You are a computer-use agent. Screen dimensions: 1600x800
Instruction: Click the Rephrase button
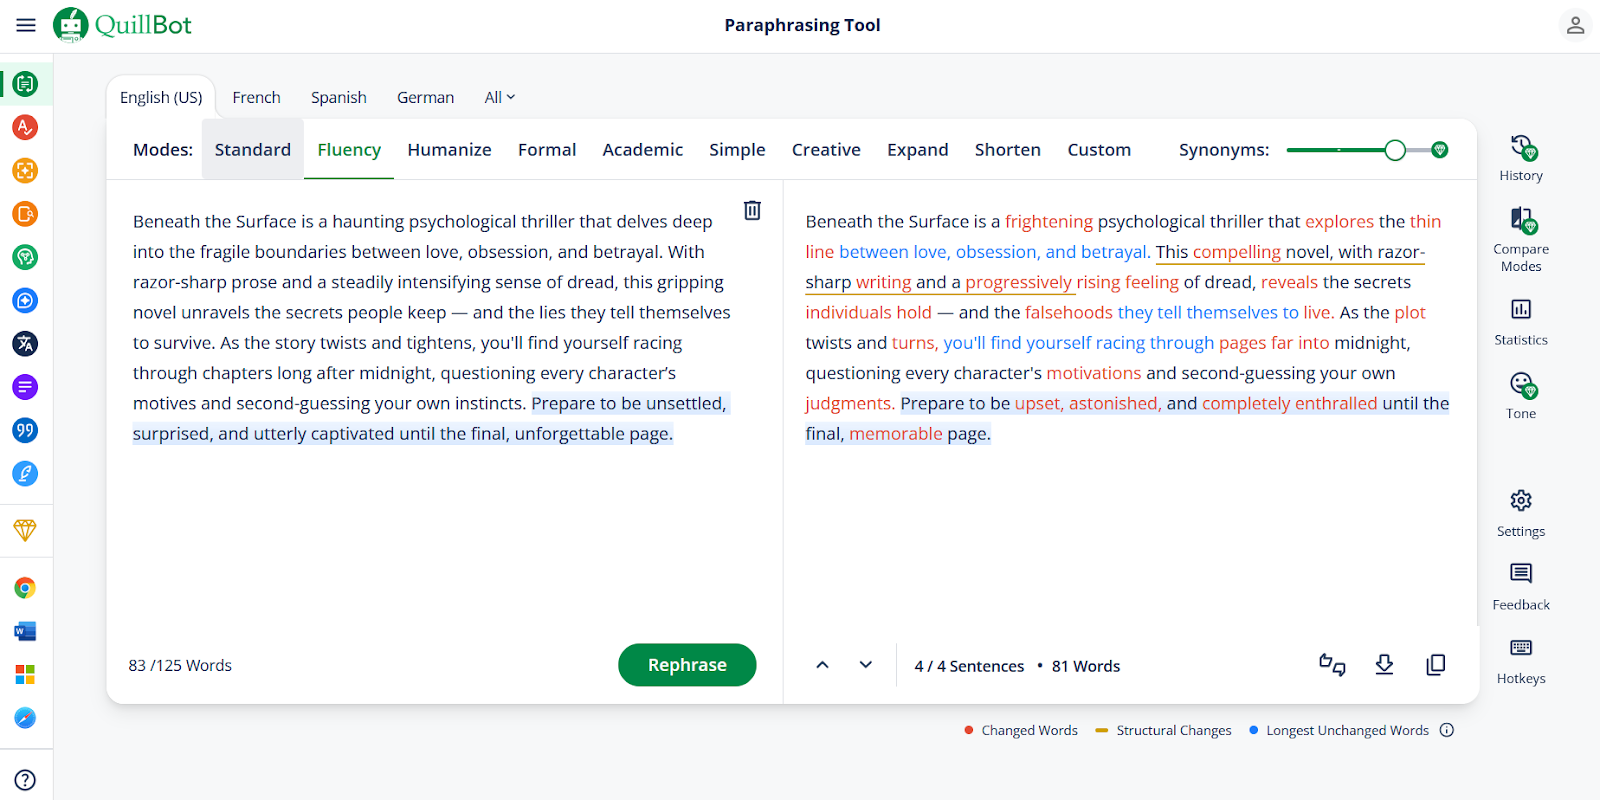687,665
